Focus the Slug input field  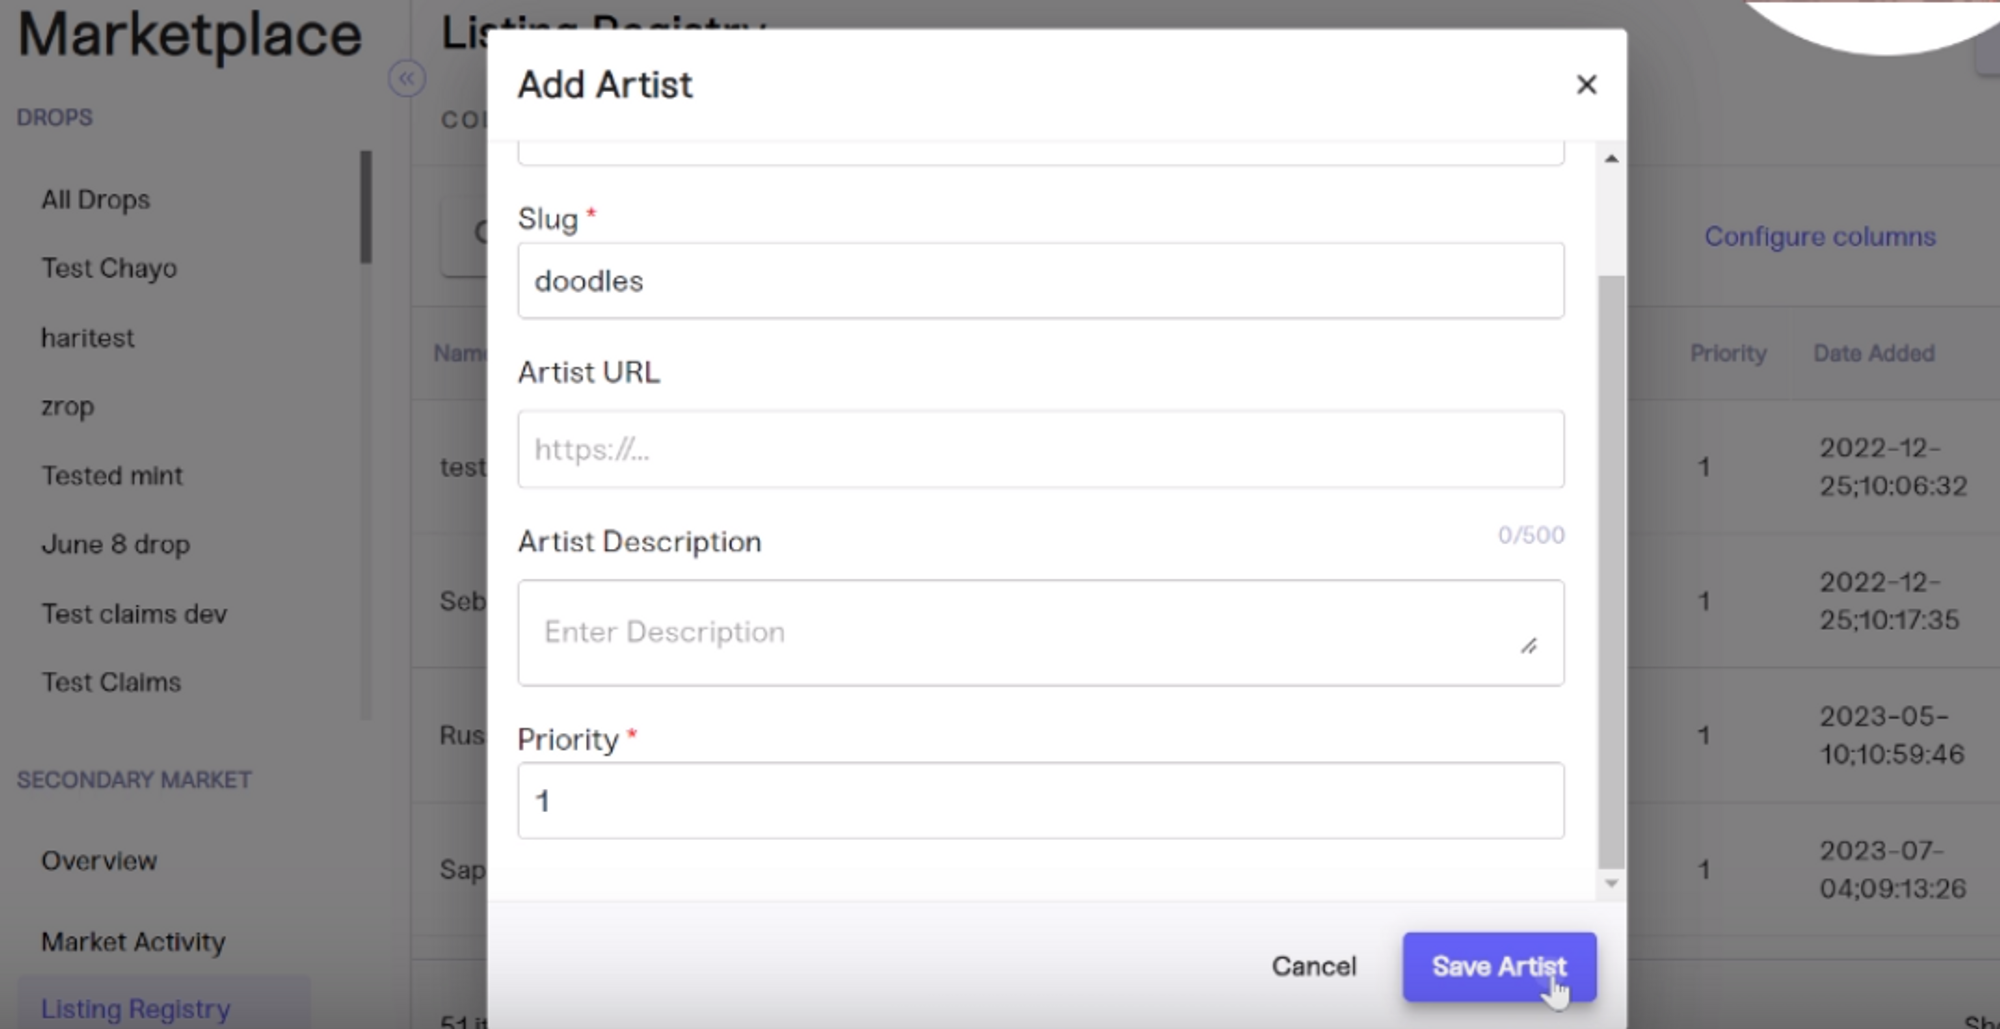pos(1040,281)
